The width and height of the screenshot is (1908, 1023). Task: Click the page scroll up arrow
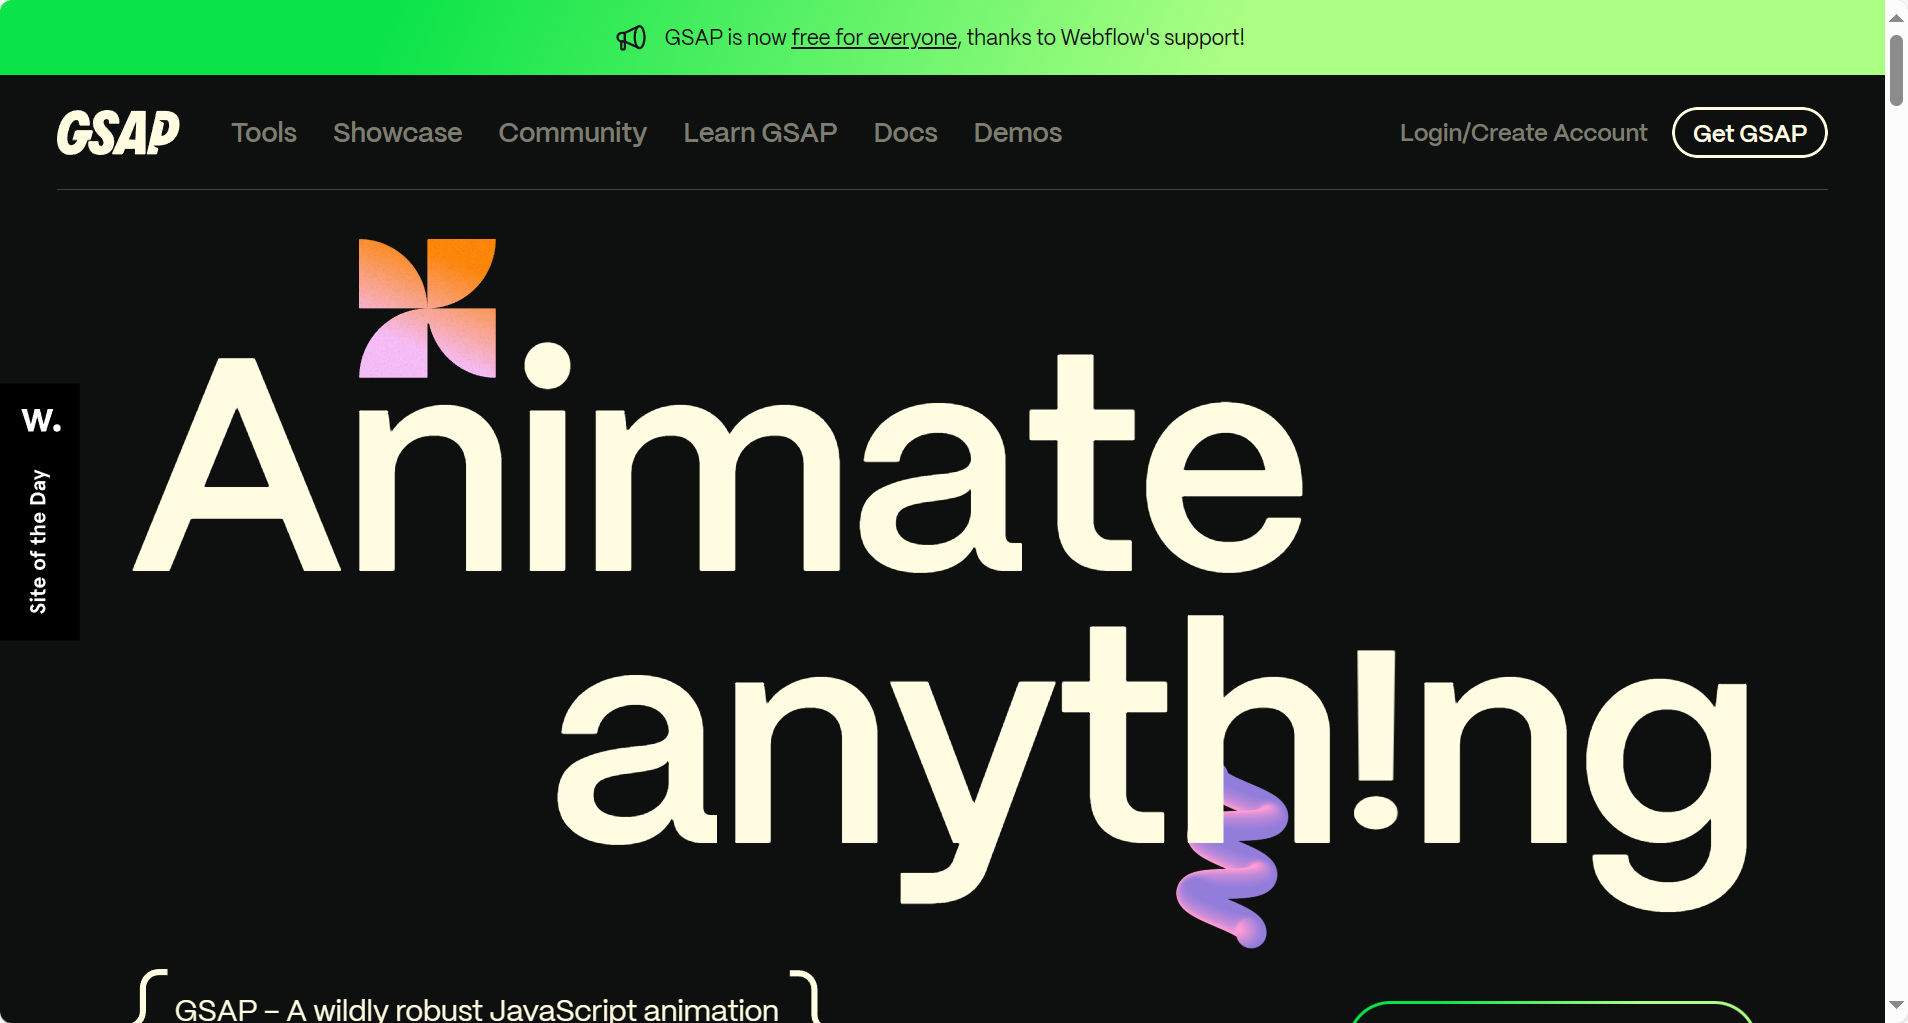(1896, 17)
